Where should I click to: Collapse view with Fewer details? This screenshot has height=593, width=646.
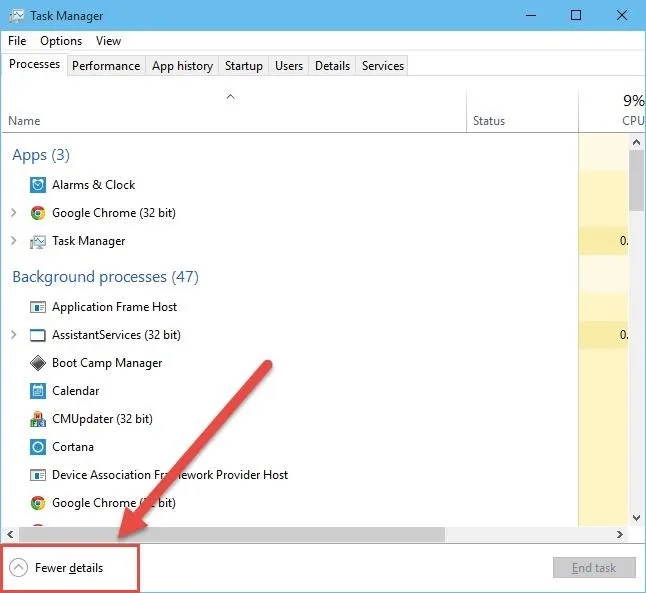[x=56, y=568]
